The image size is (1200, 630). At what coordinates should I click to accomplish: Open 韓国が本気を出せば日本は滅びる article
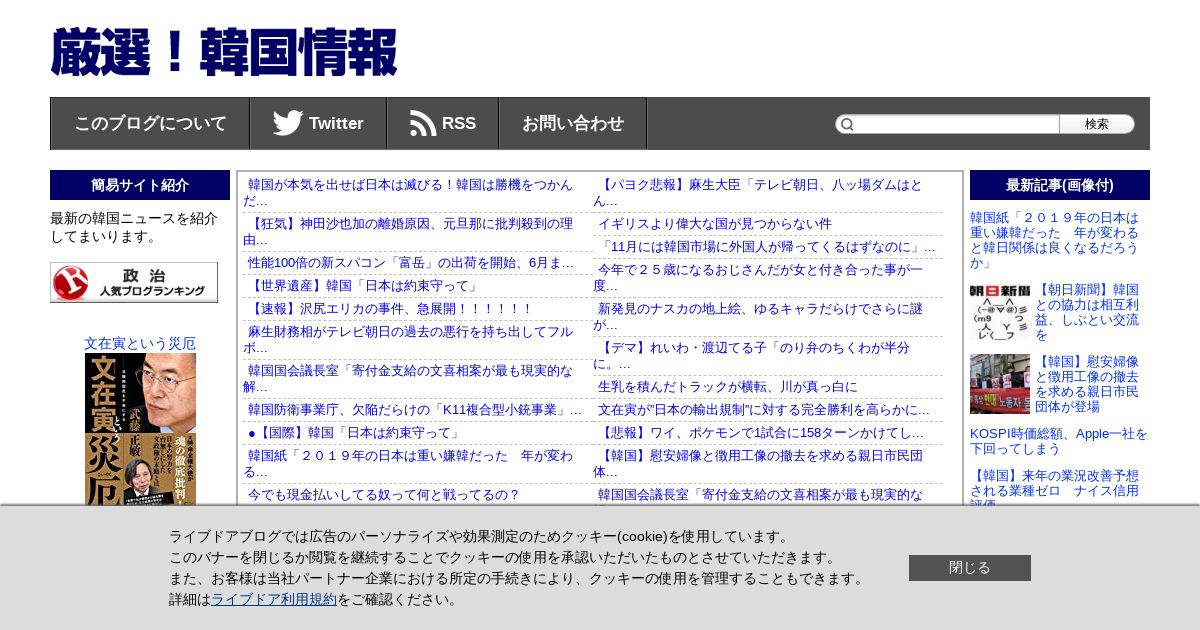pos(410,193)
